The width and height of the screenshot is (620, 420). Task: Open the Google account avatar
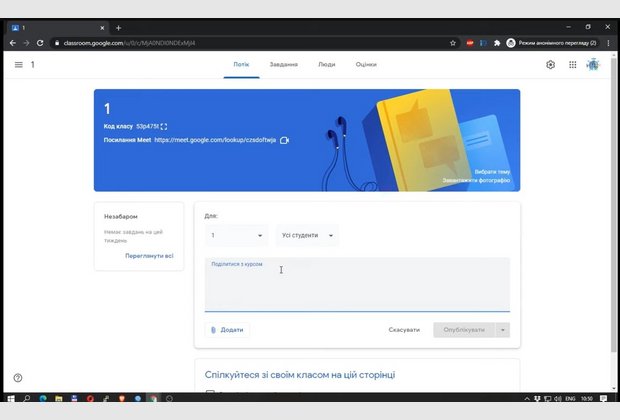[x=593, y=64]
